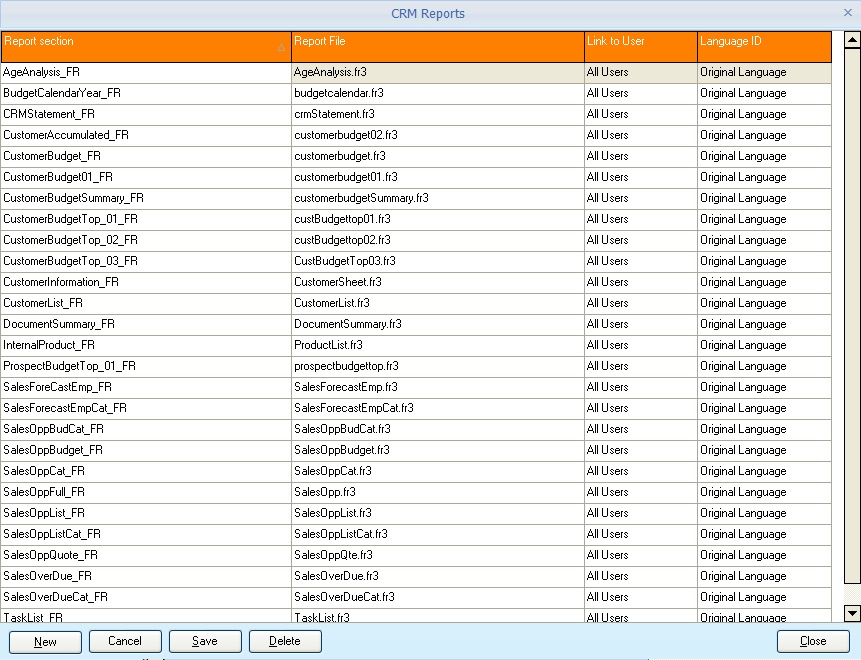Click the Language ID column header
Viewport: 861px width, 660px height.
coord(764,46)
